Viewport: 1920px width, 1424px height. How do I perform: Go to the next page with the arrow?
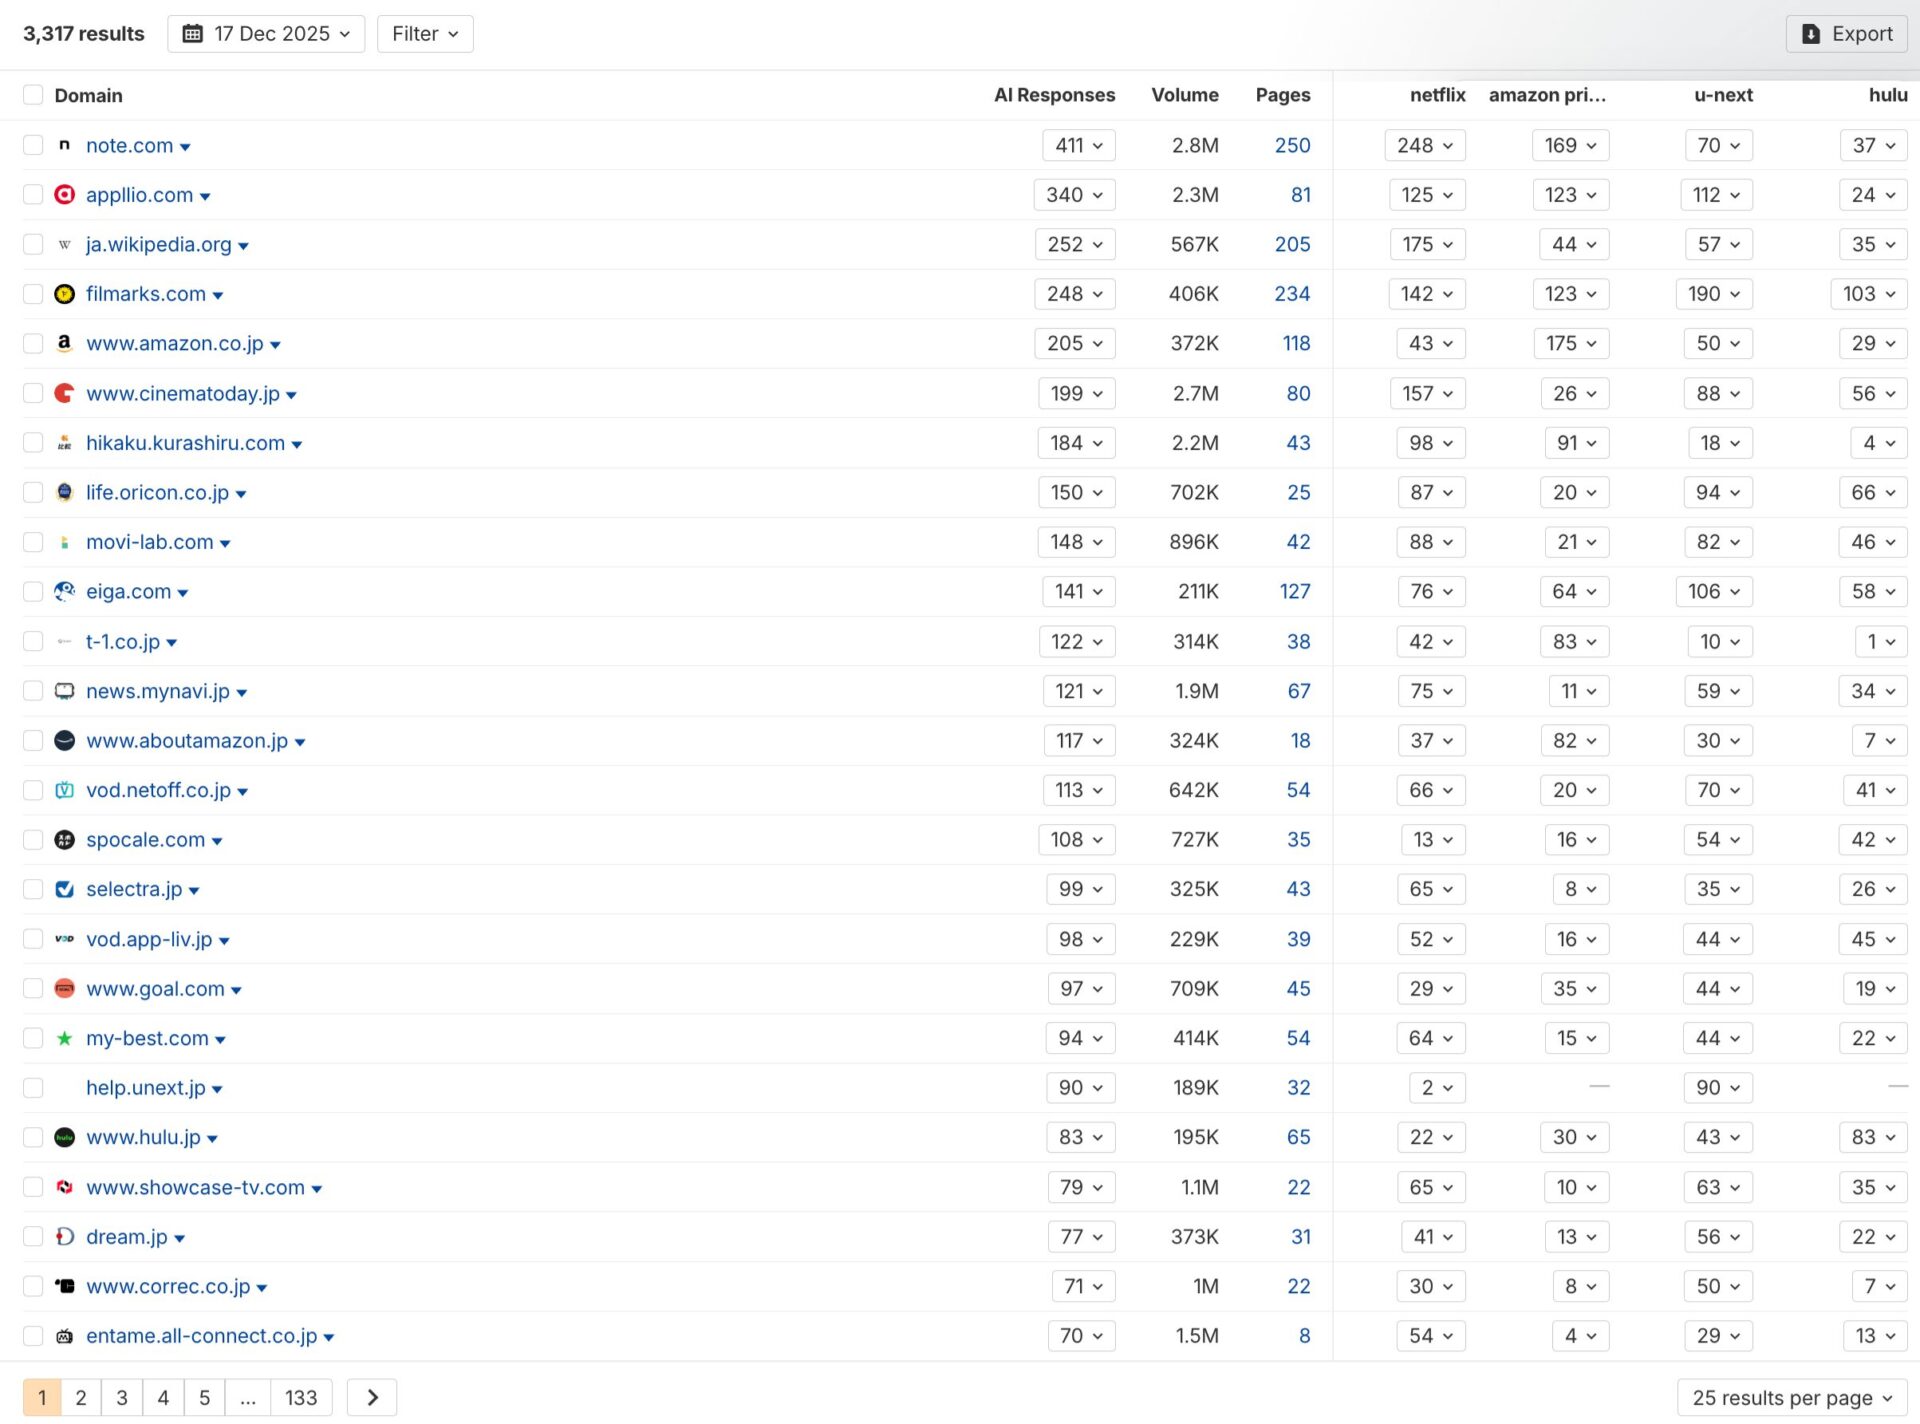tap(371, 1397)
